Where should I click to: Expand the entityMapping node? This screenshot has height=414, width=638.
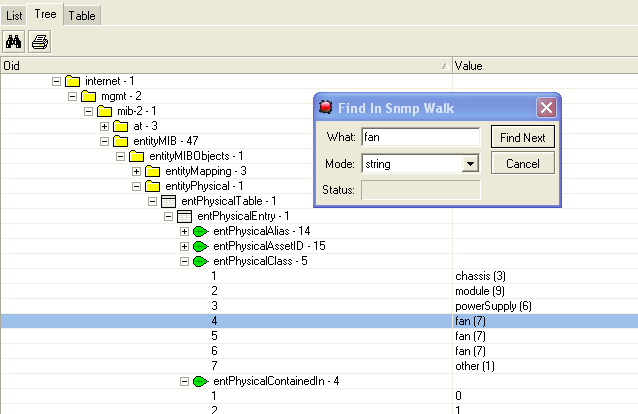point(136,171)
